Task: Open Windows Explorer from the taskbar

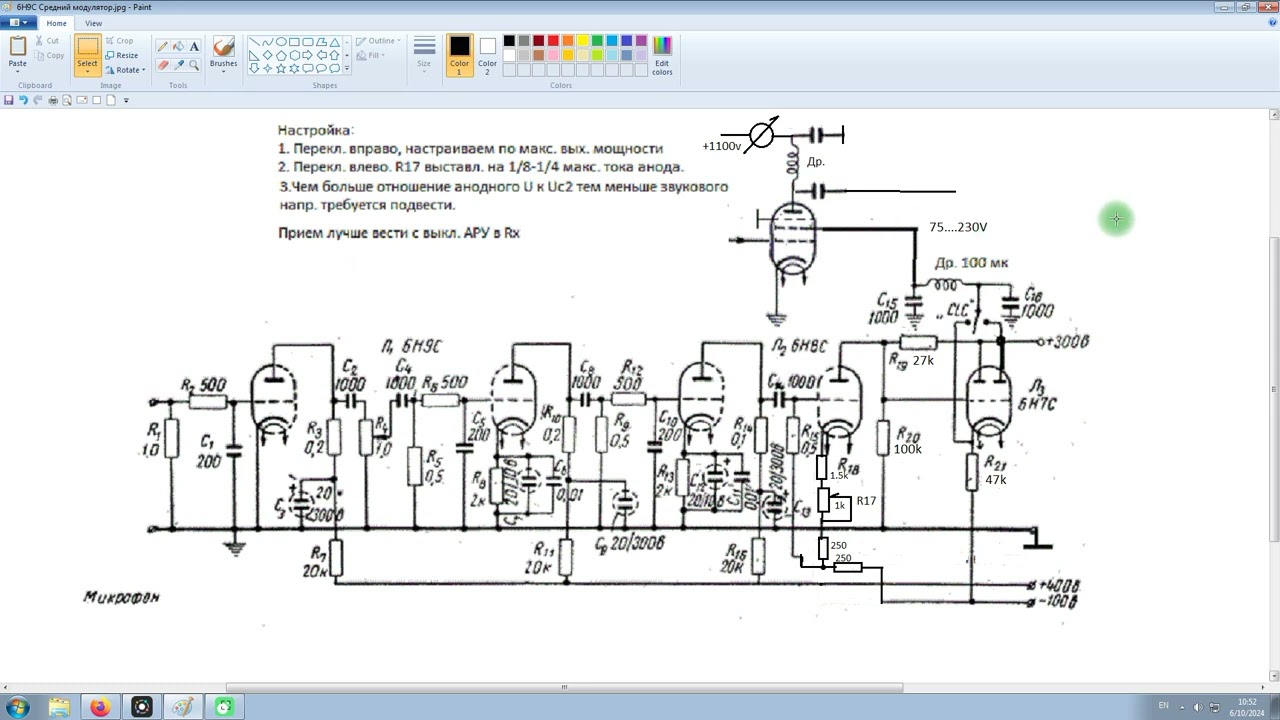Action: tap(59, 707)
